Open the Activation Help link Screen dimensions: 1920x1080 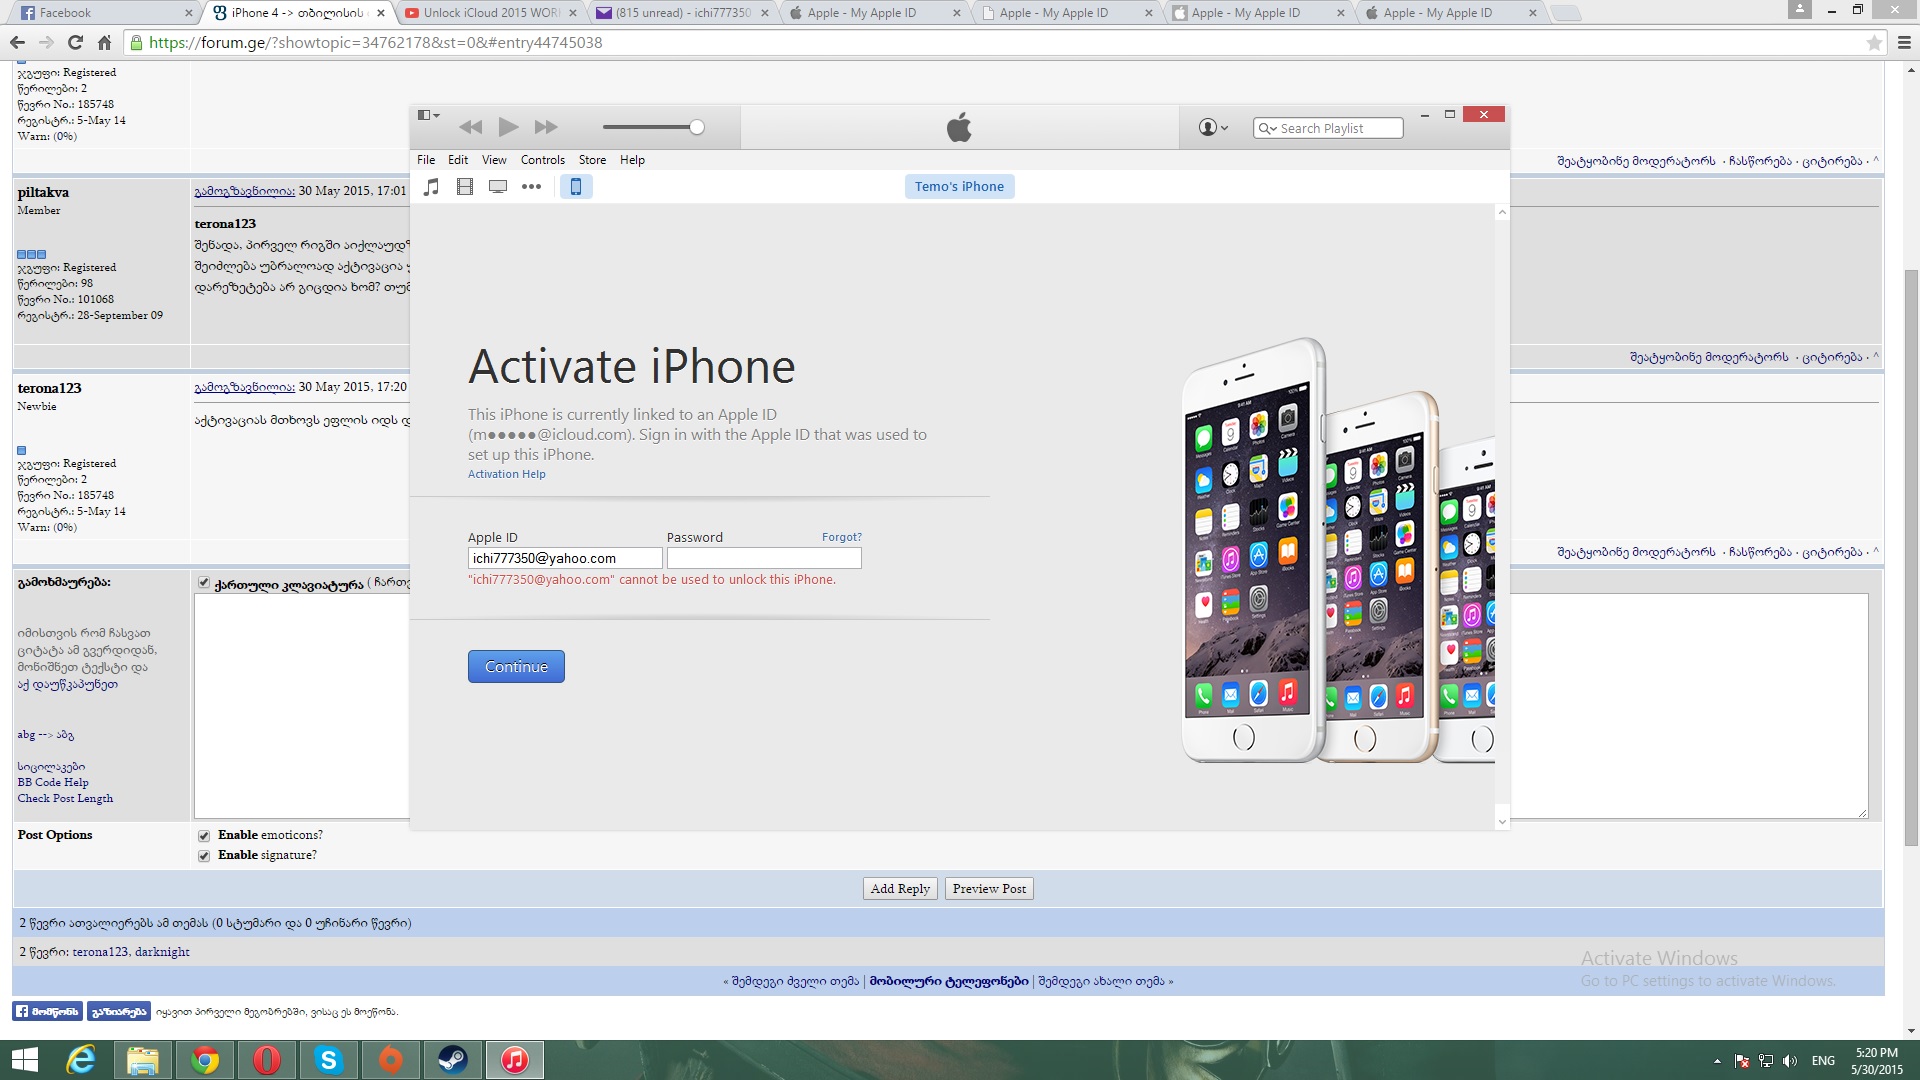(x=506, y=475)
